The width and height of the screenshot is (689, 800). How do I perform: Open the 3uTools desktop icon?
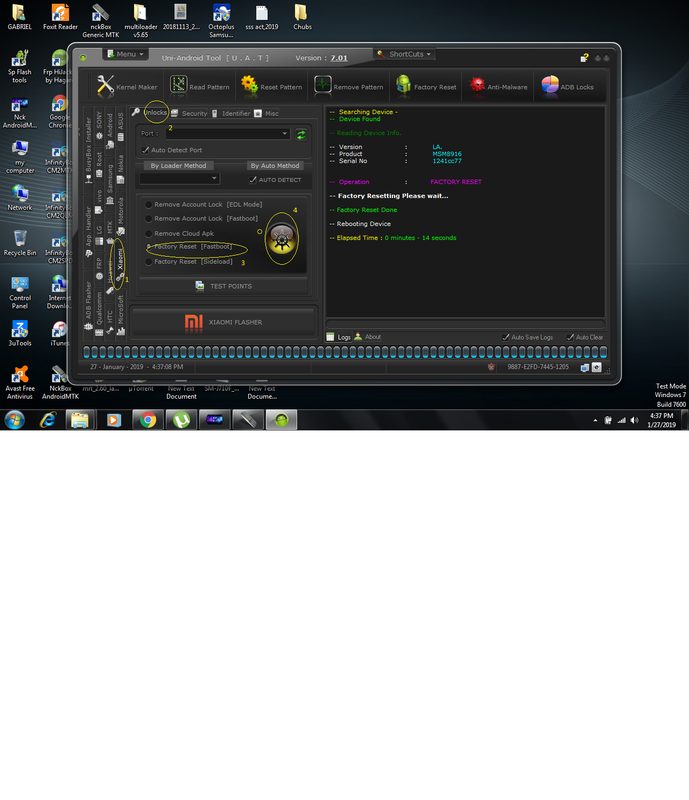pyautogui.click(x=20, y=334)
